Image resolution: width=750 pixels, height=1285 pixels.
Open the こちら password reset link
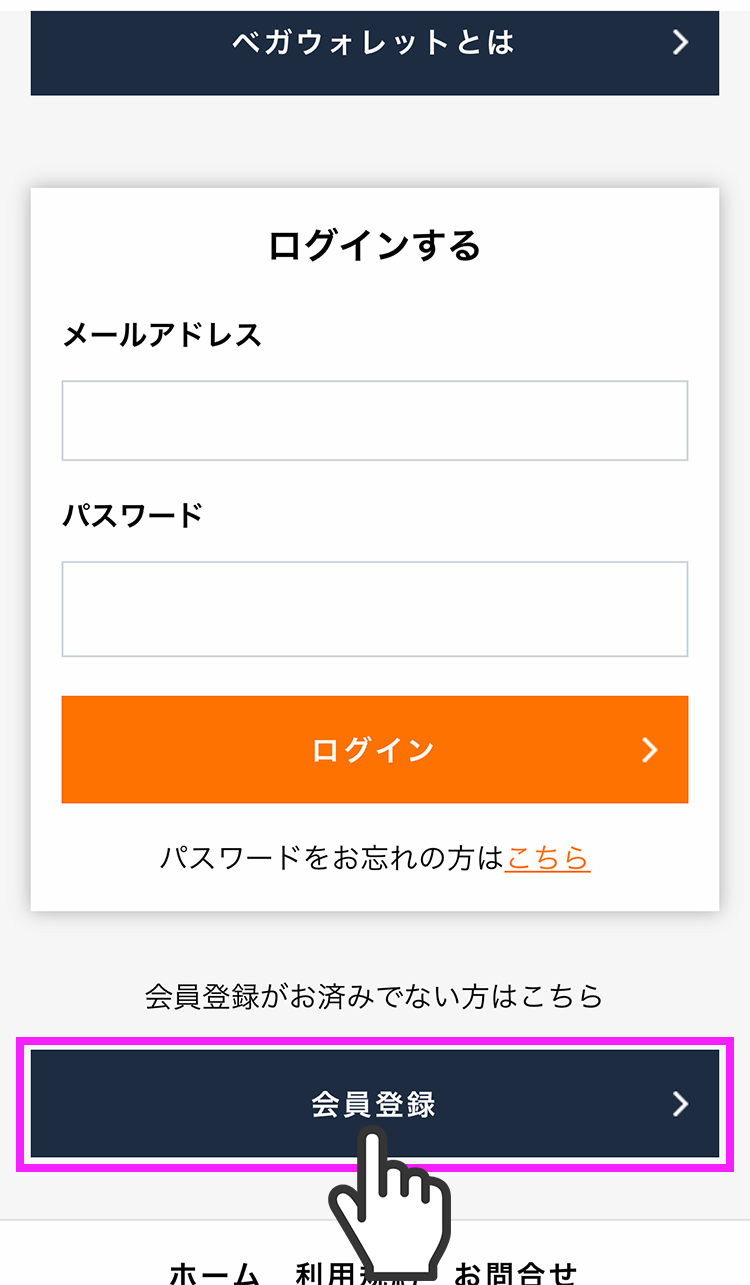(547, 858)
